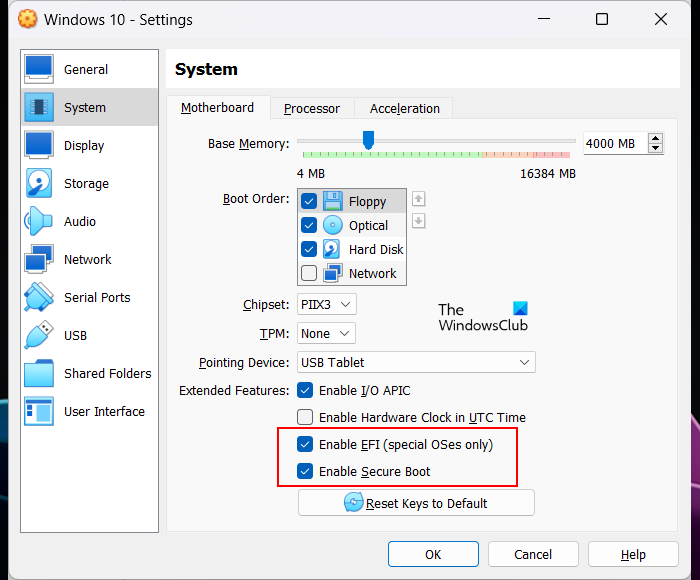Click Reset Keys to Default button
Viewport: 700px width, 580px height.
(416, 503)
